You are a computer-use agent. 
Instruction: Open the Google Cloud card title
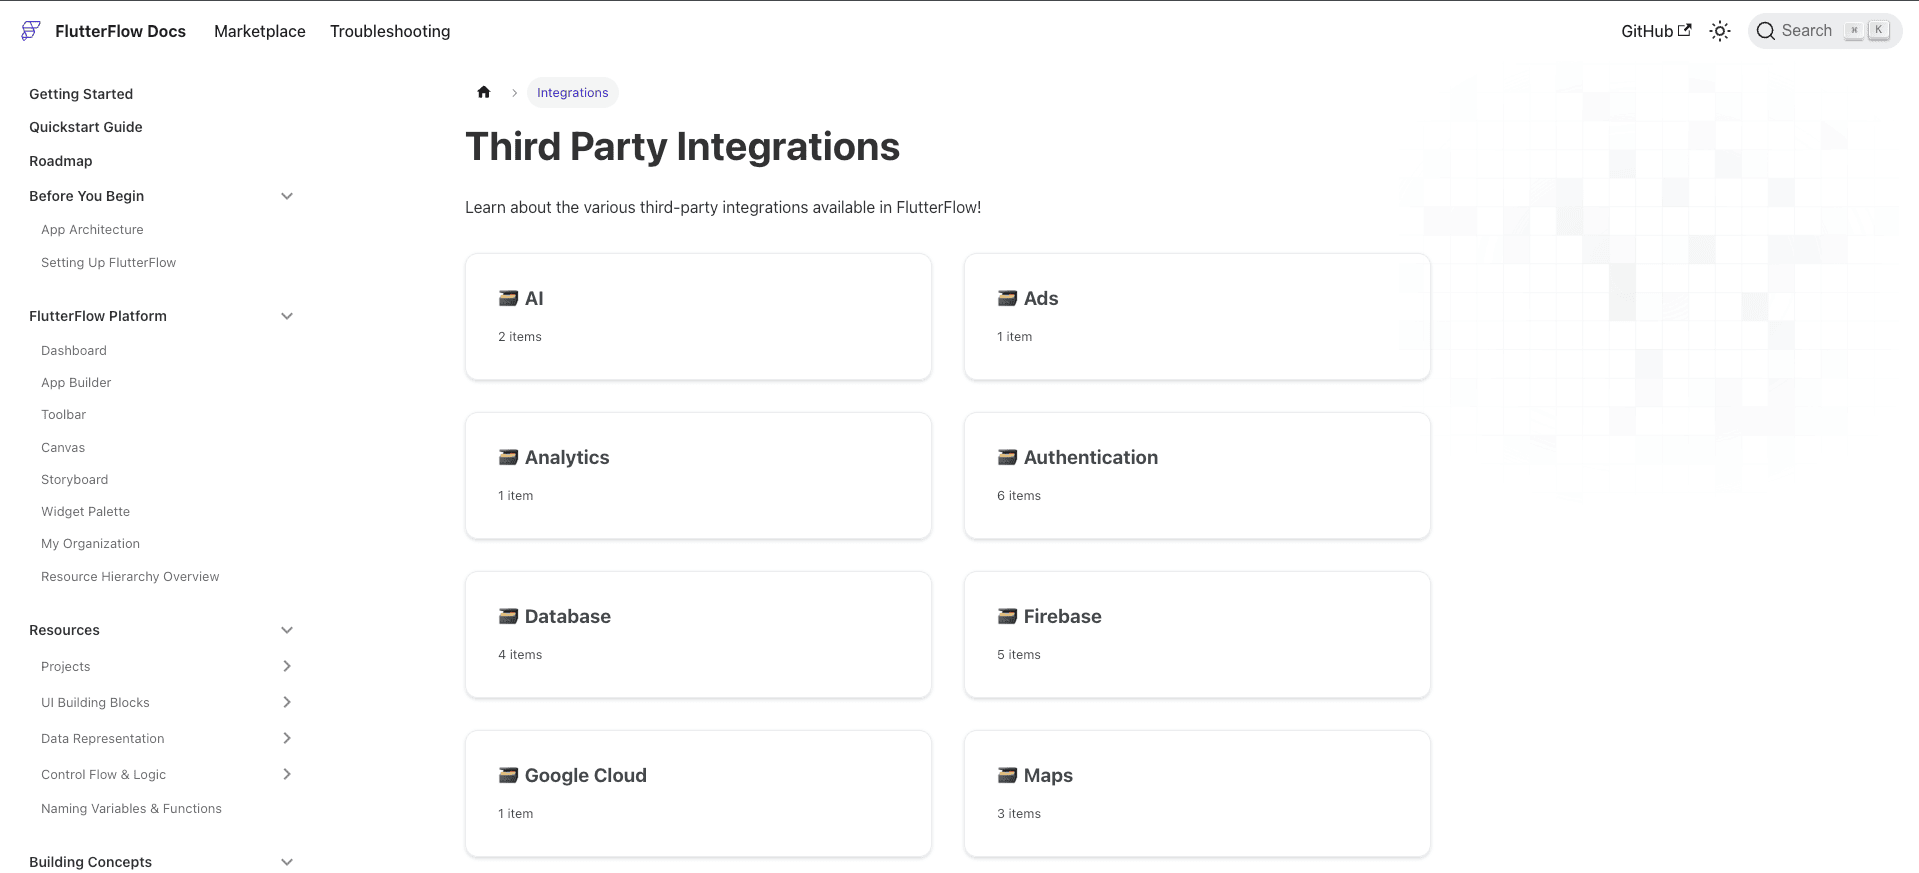pyautogui.click(x=586, y=775)
